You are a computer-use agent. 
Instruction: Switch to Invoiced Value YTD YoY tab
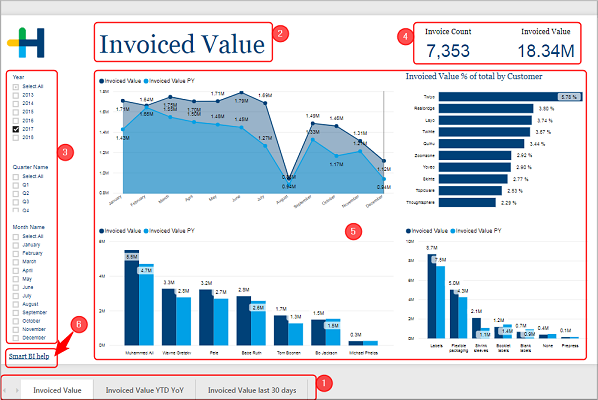pos(145,390)
